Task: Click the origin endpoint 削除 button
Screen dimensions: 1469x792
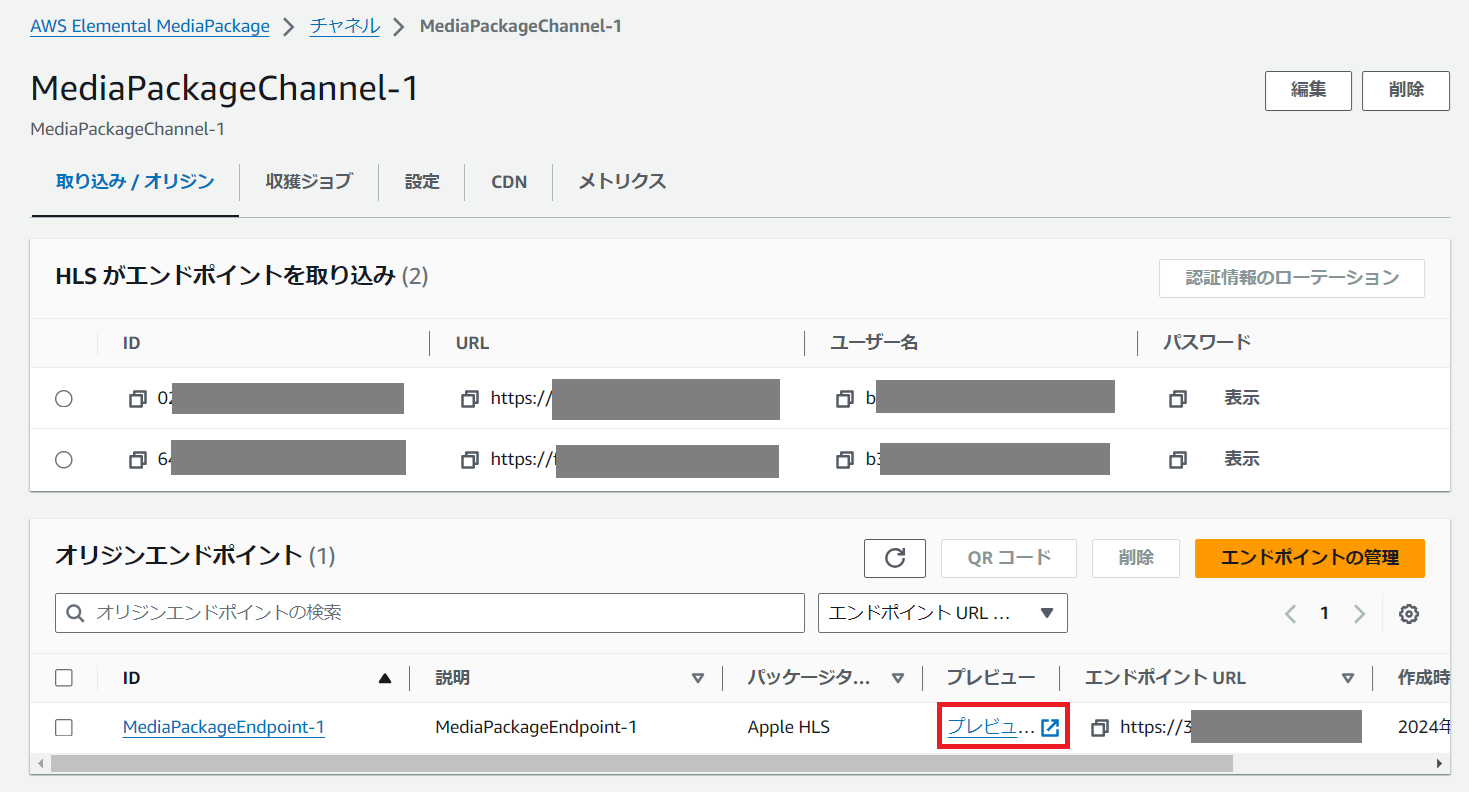Action: tap(1136, 558)
